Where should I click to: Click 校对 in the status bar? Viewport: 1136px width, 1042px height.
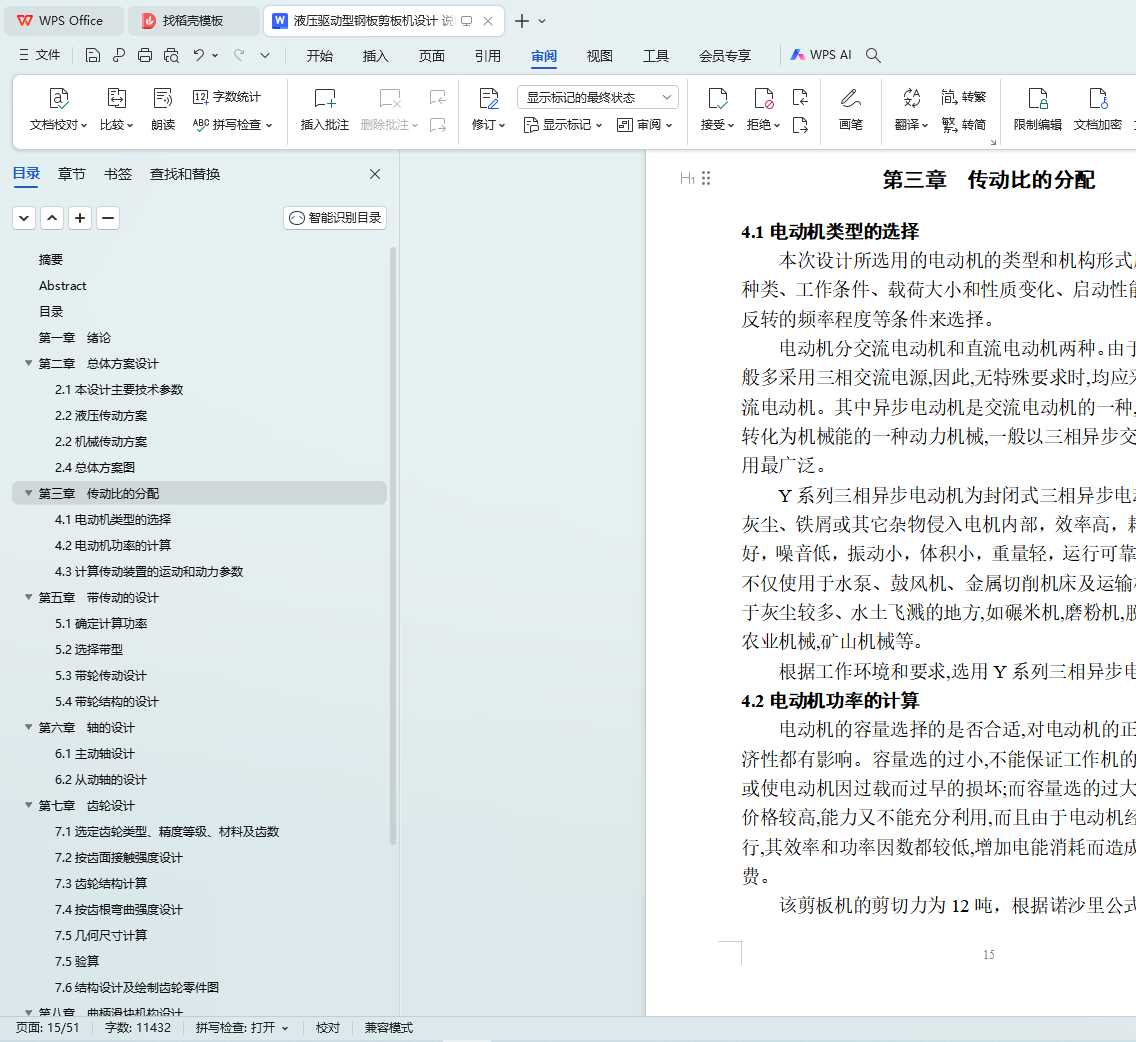[x=327, y=1028]
